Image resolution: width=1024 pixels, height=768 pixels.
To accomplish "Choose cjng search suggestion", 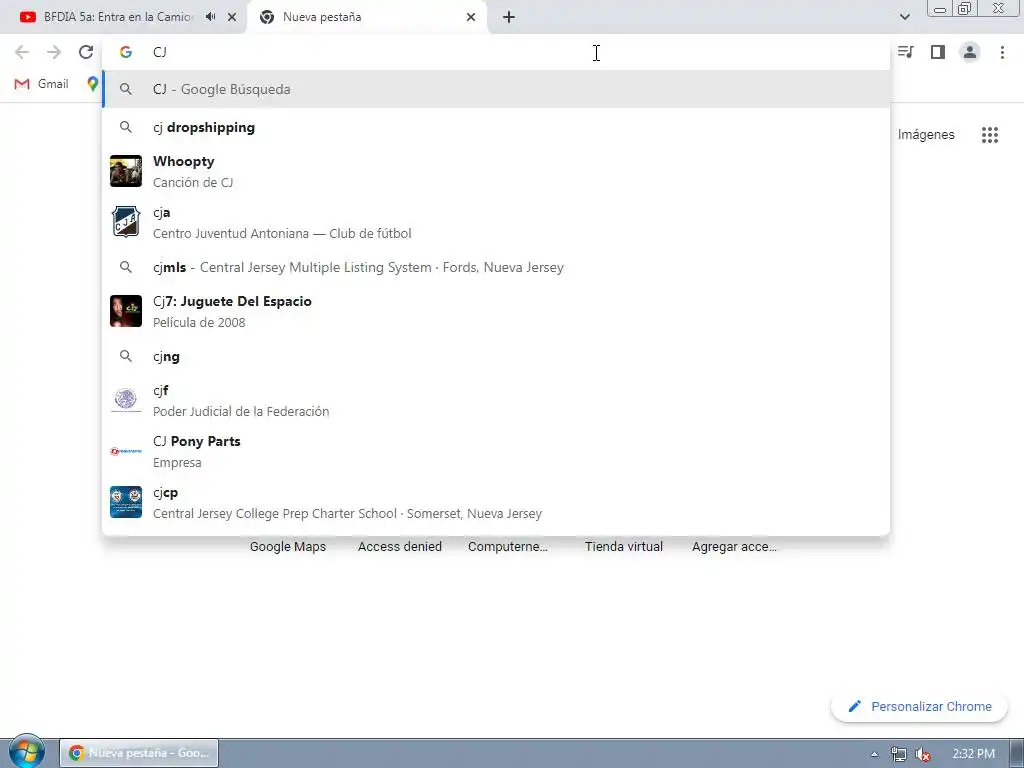I will (496, 357).
